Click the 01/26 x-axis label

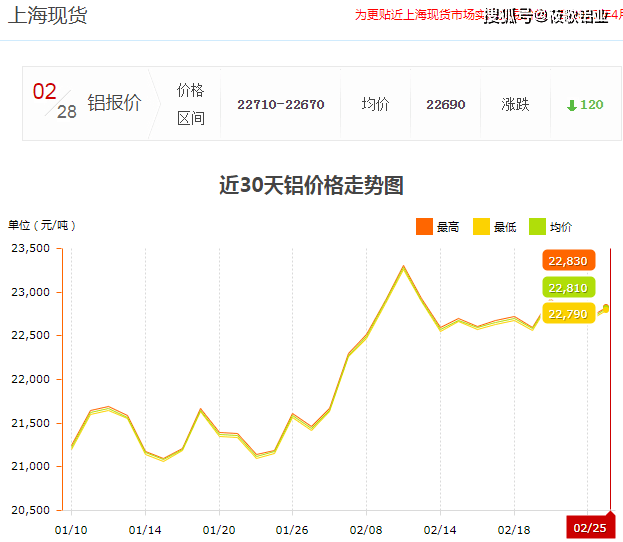point(292,530)
